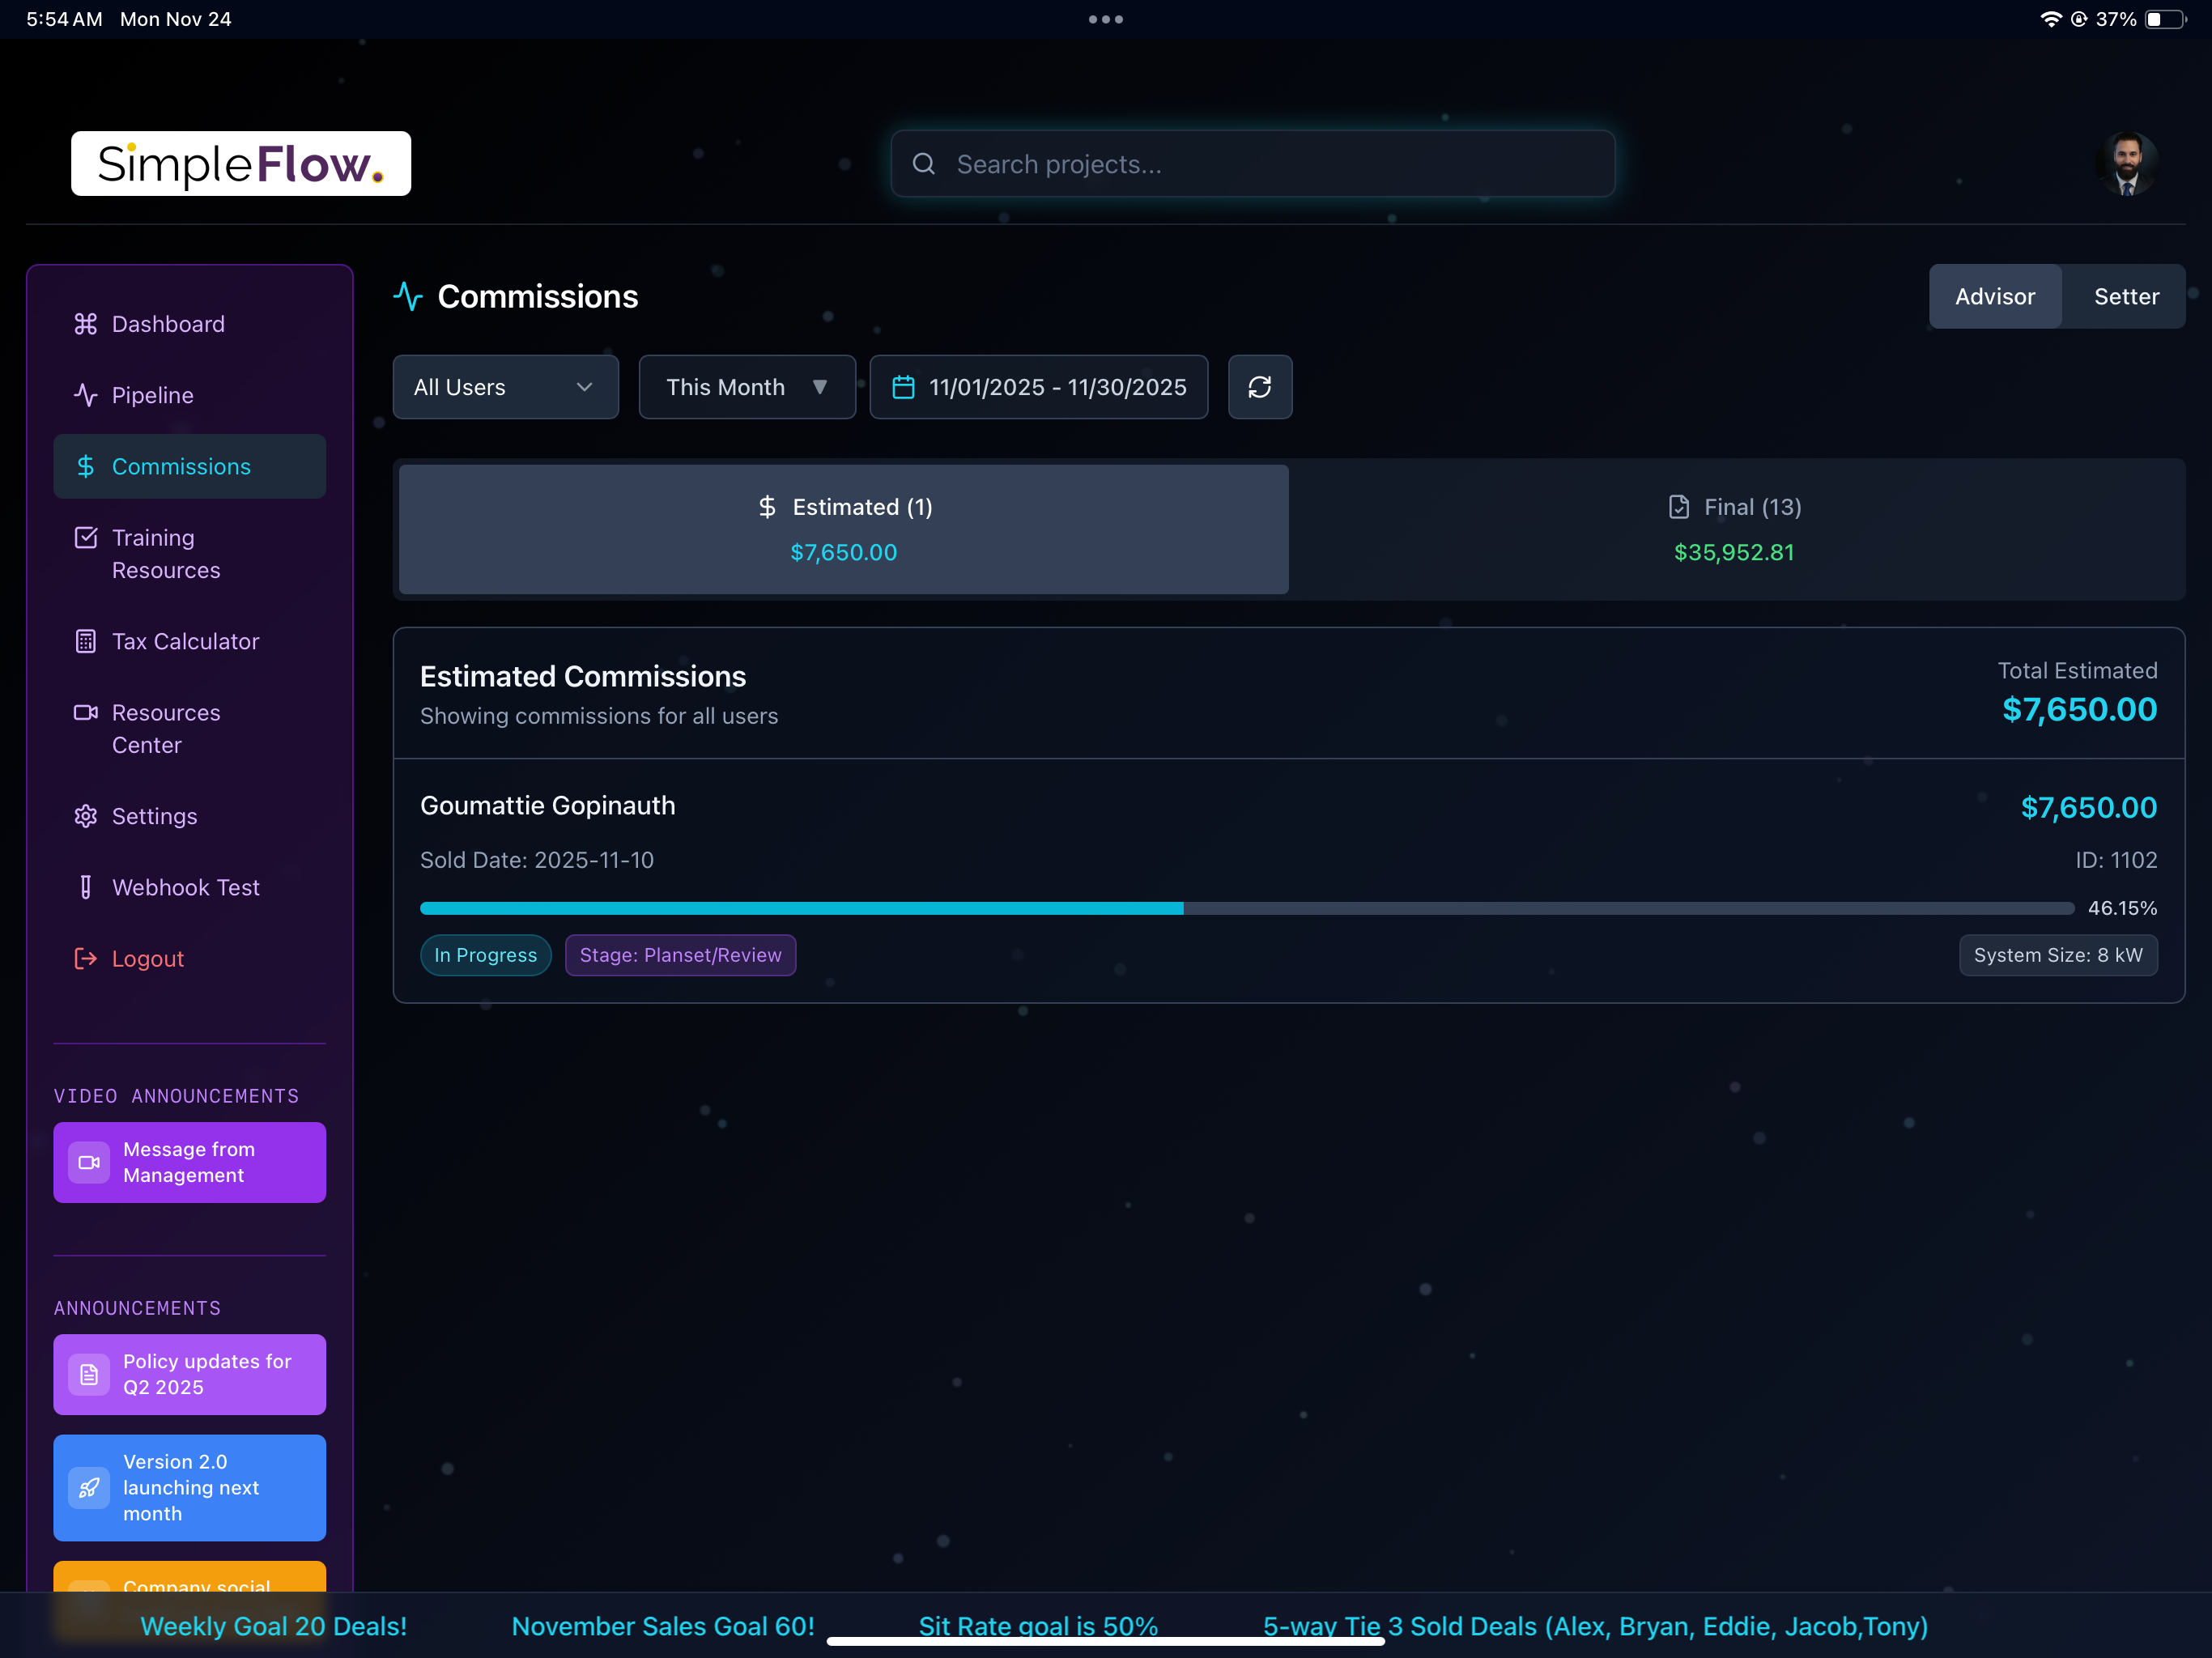Click the Webhook Test tube icon
Screen dimensions: 2212x1658
coord(86,887)
